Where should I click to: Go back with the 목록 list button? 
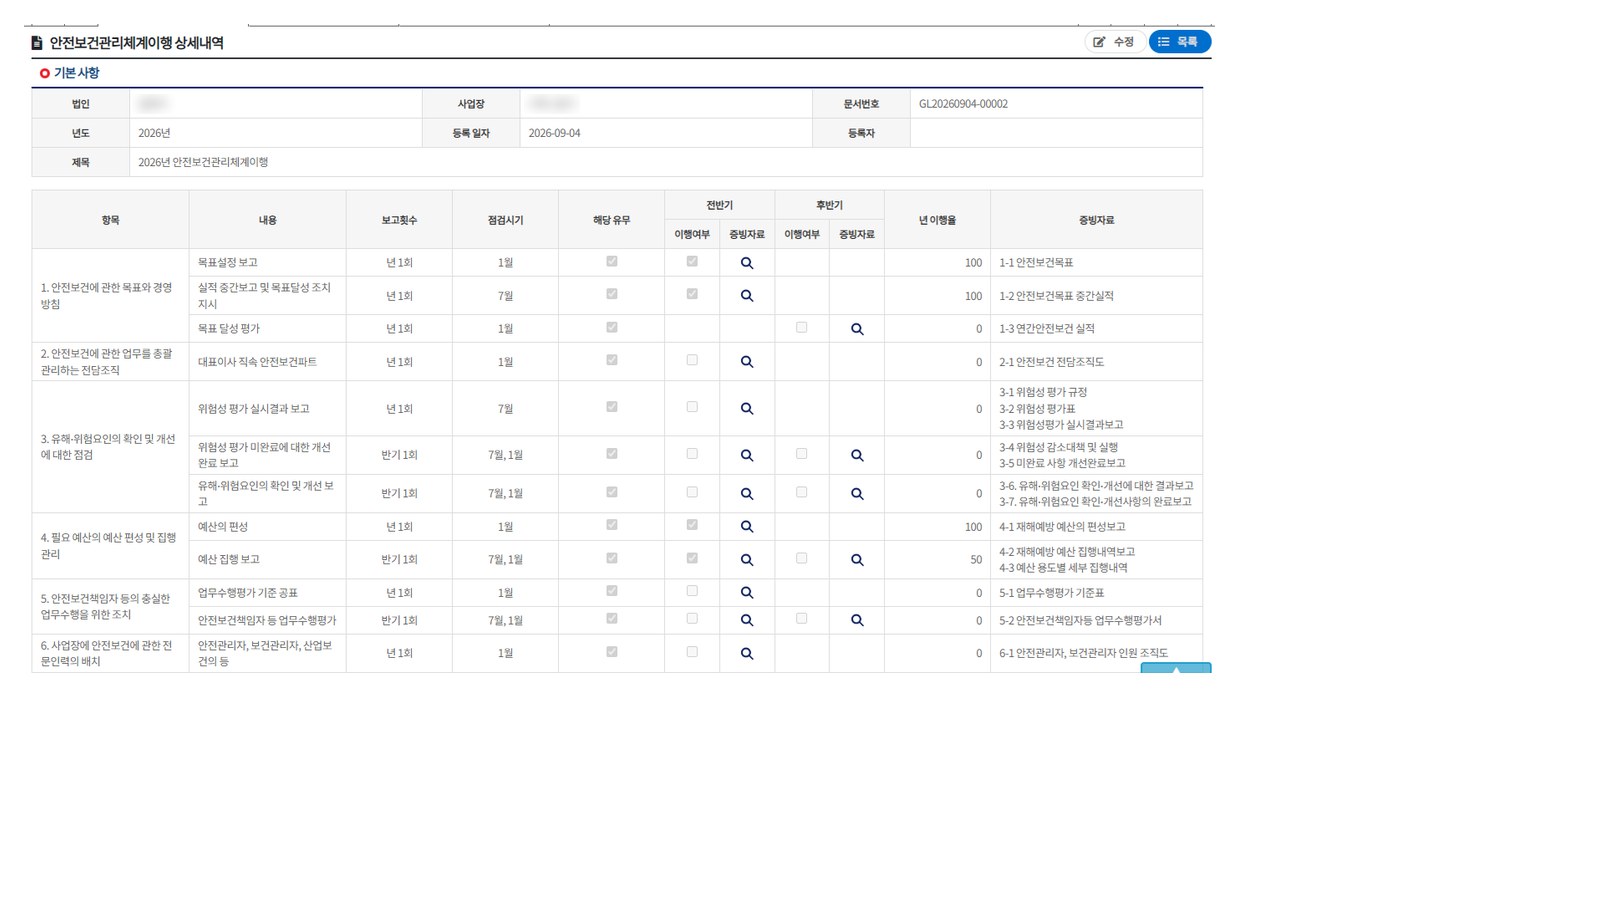pyautogui.click(x=1180, y=42)
